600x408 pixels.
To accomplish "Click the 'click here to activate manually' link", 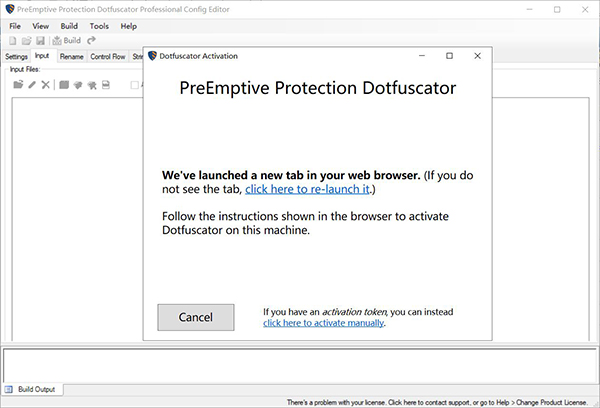I will 323,323.
